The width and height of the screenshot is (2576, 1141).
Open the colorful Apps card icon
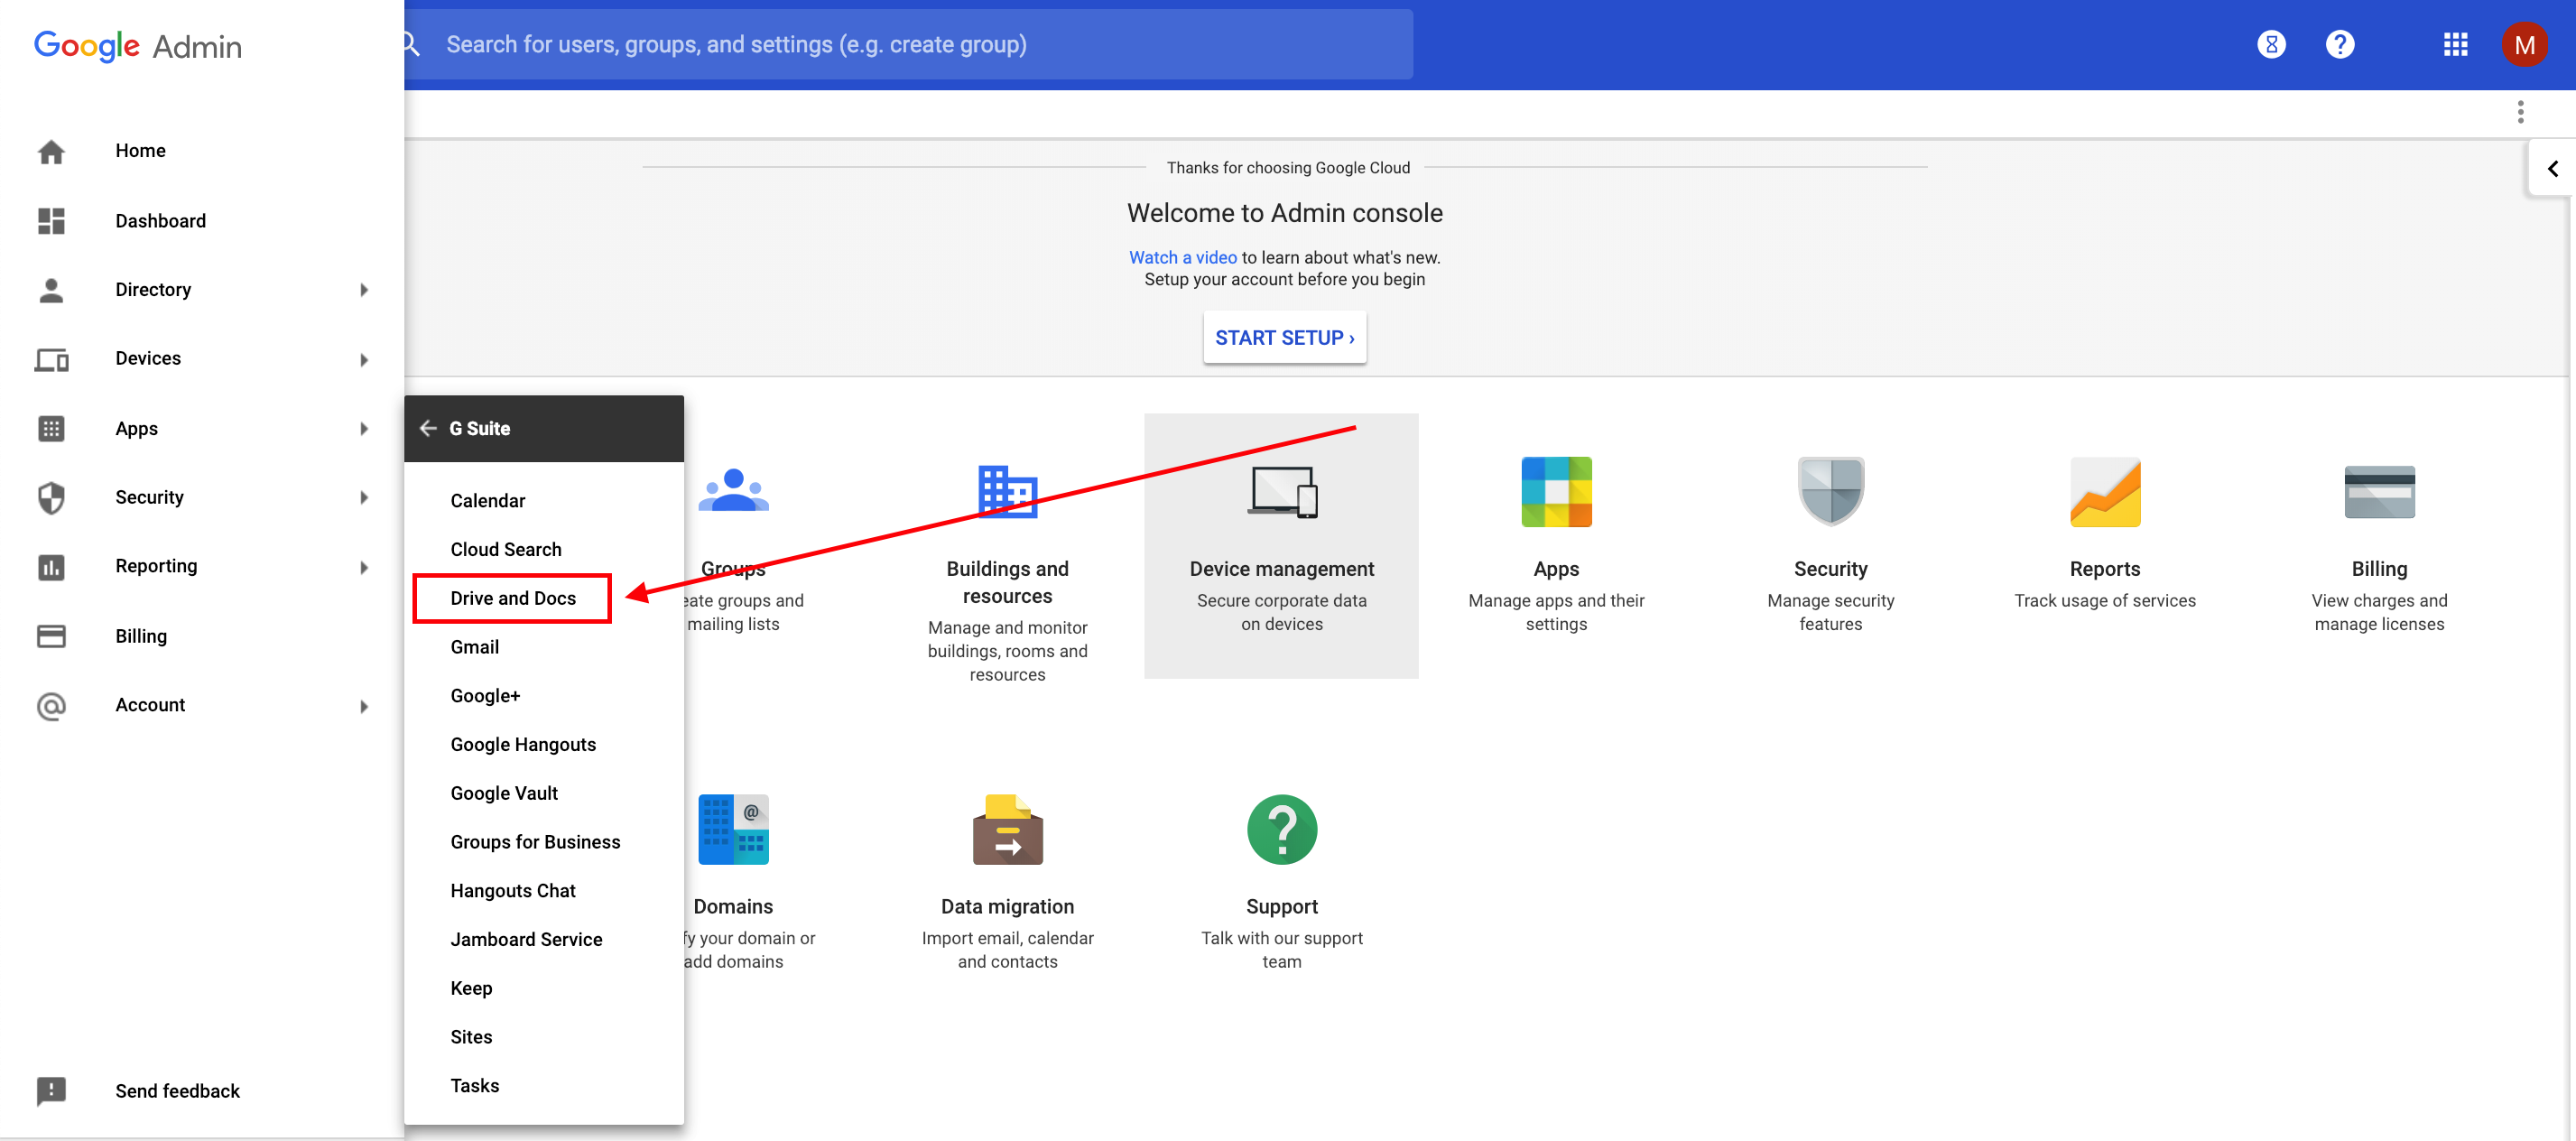point(1556,491)
